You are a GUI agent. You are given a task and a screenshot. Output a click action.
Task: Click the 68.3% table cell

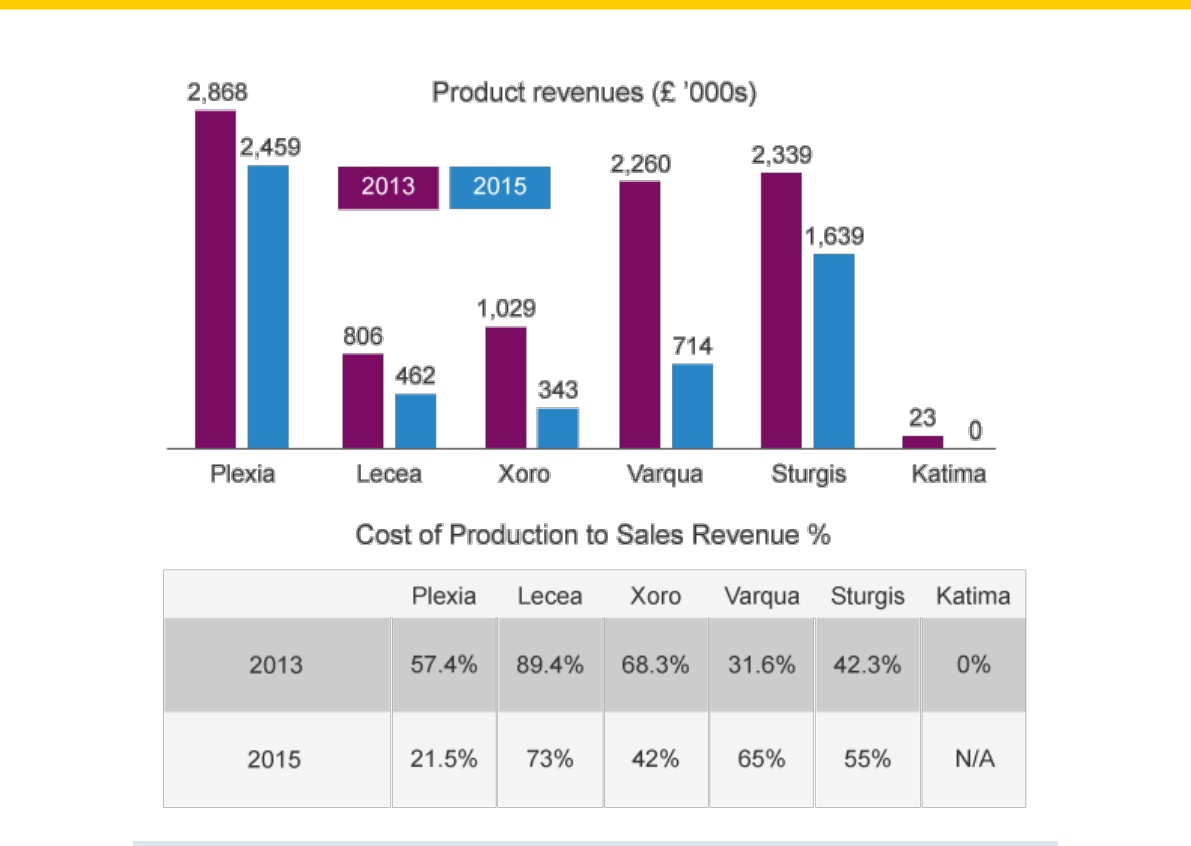point(656,665)
